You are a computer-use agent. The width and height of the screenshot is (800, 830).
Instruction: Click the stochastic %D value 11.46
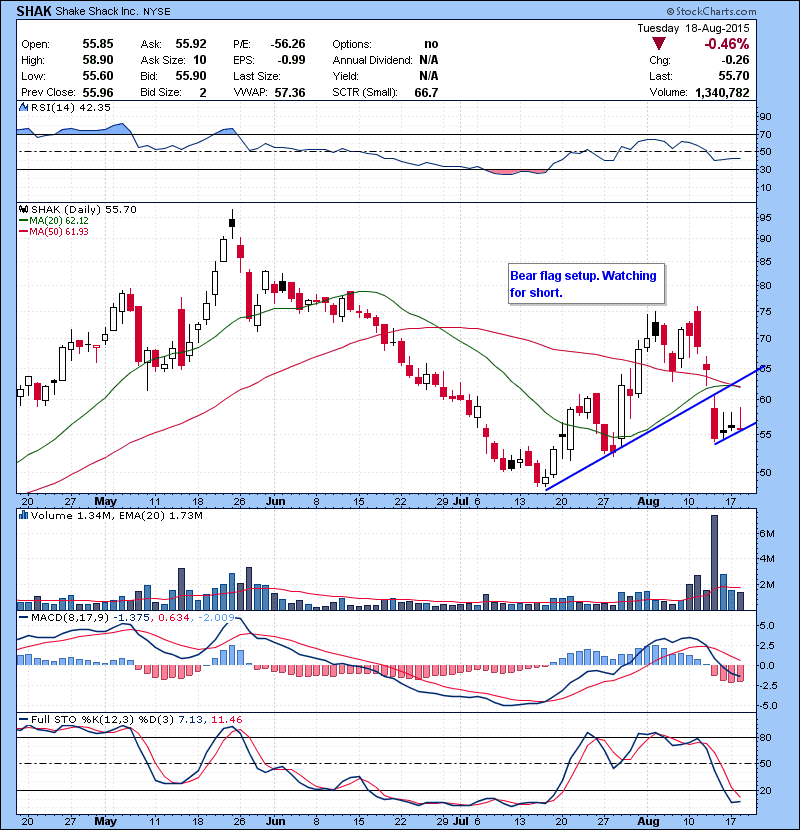tap(227, 720)
